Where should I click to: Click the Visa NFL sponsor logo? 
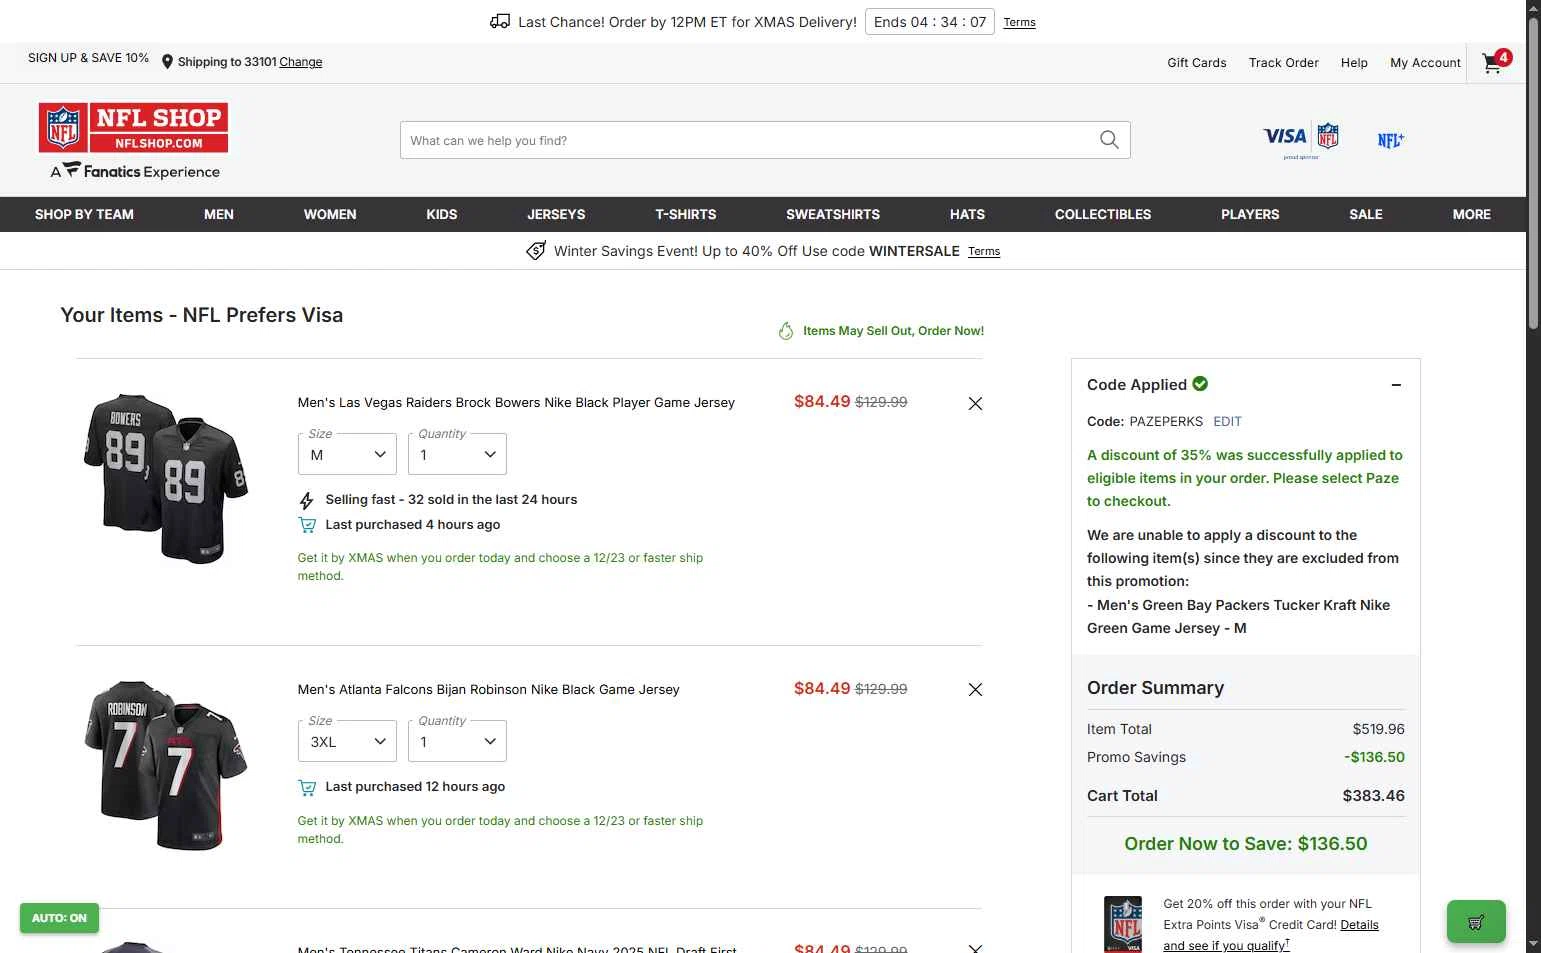(x=1301, y=140)
